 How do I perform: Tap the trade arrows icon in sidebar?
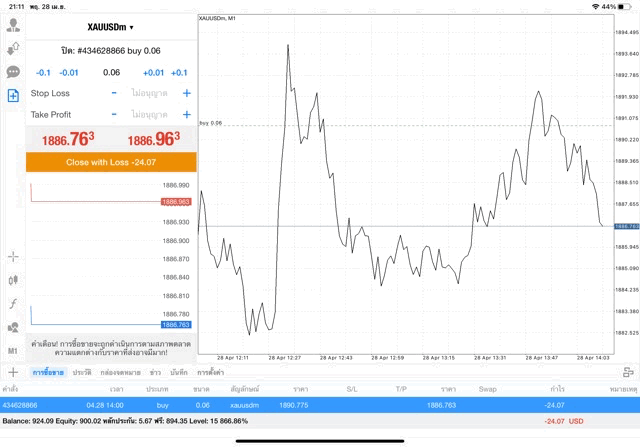(13, 48)
